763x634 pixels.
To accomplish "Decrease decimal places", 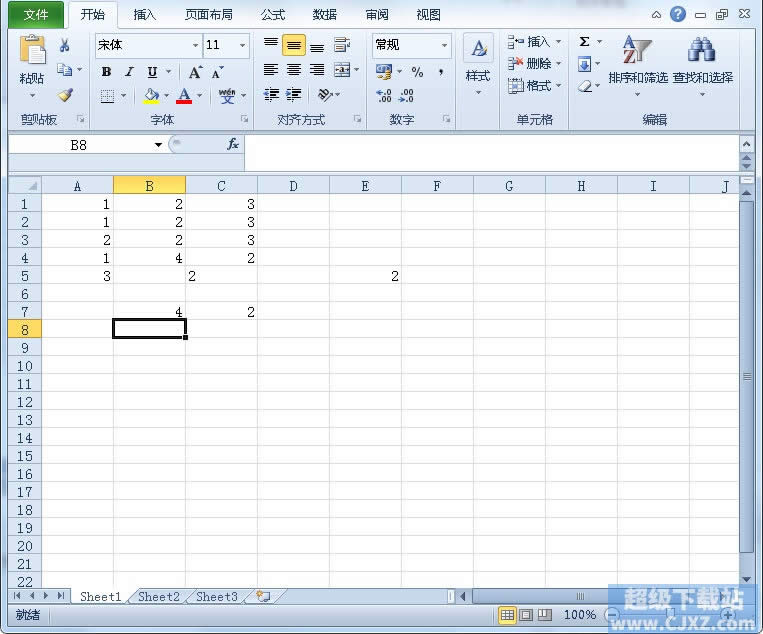I will tap(406, 95).
